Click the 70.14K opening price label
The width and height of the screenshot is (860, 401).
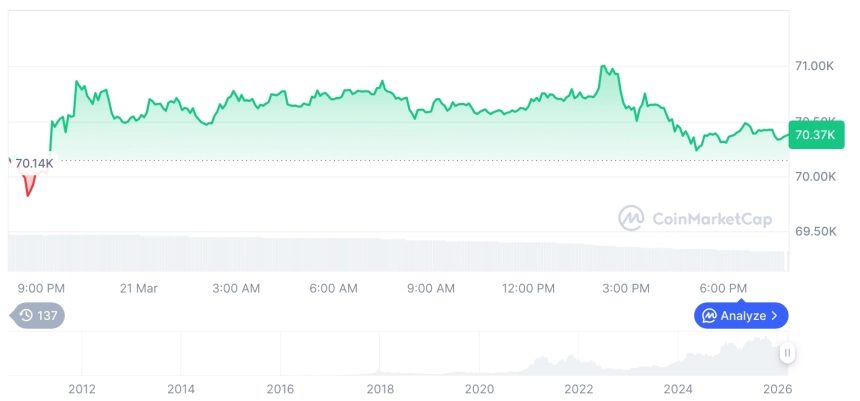tap(34, 163)
